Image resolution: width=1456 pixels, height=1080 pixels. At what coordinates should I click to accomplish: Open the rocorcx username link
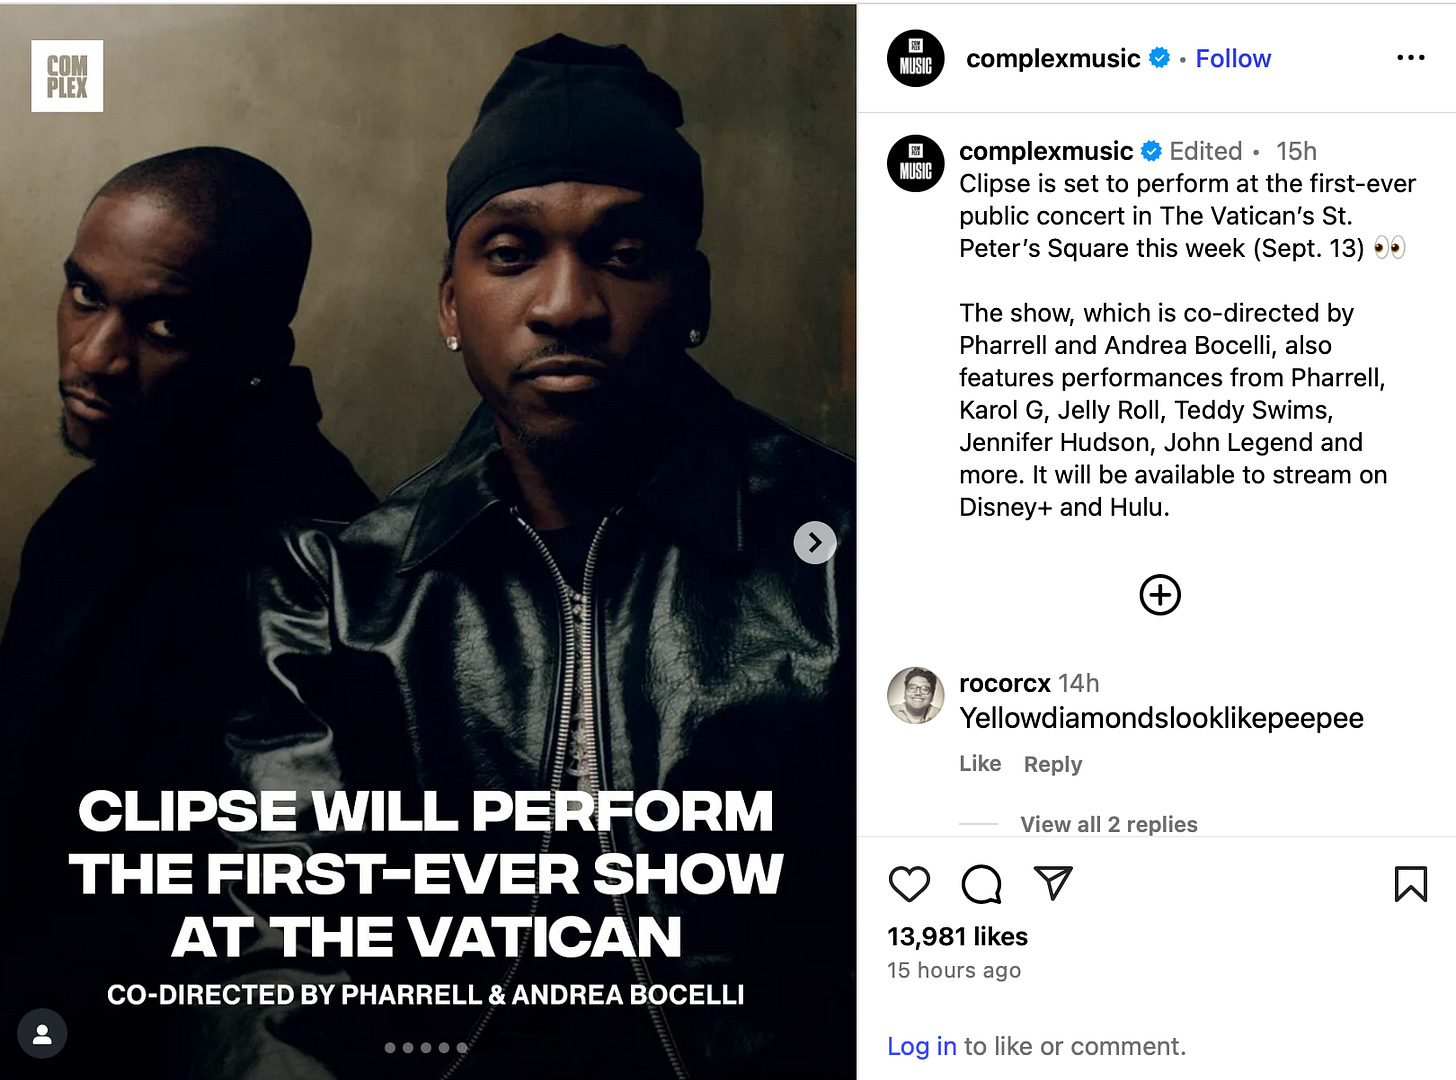[1005, 683]
